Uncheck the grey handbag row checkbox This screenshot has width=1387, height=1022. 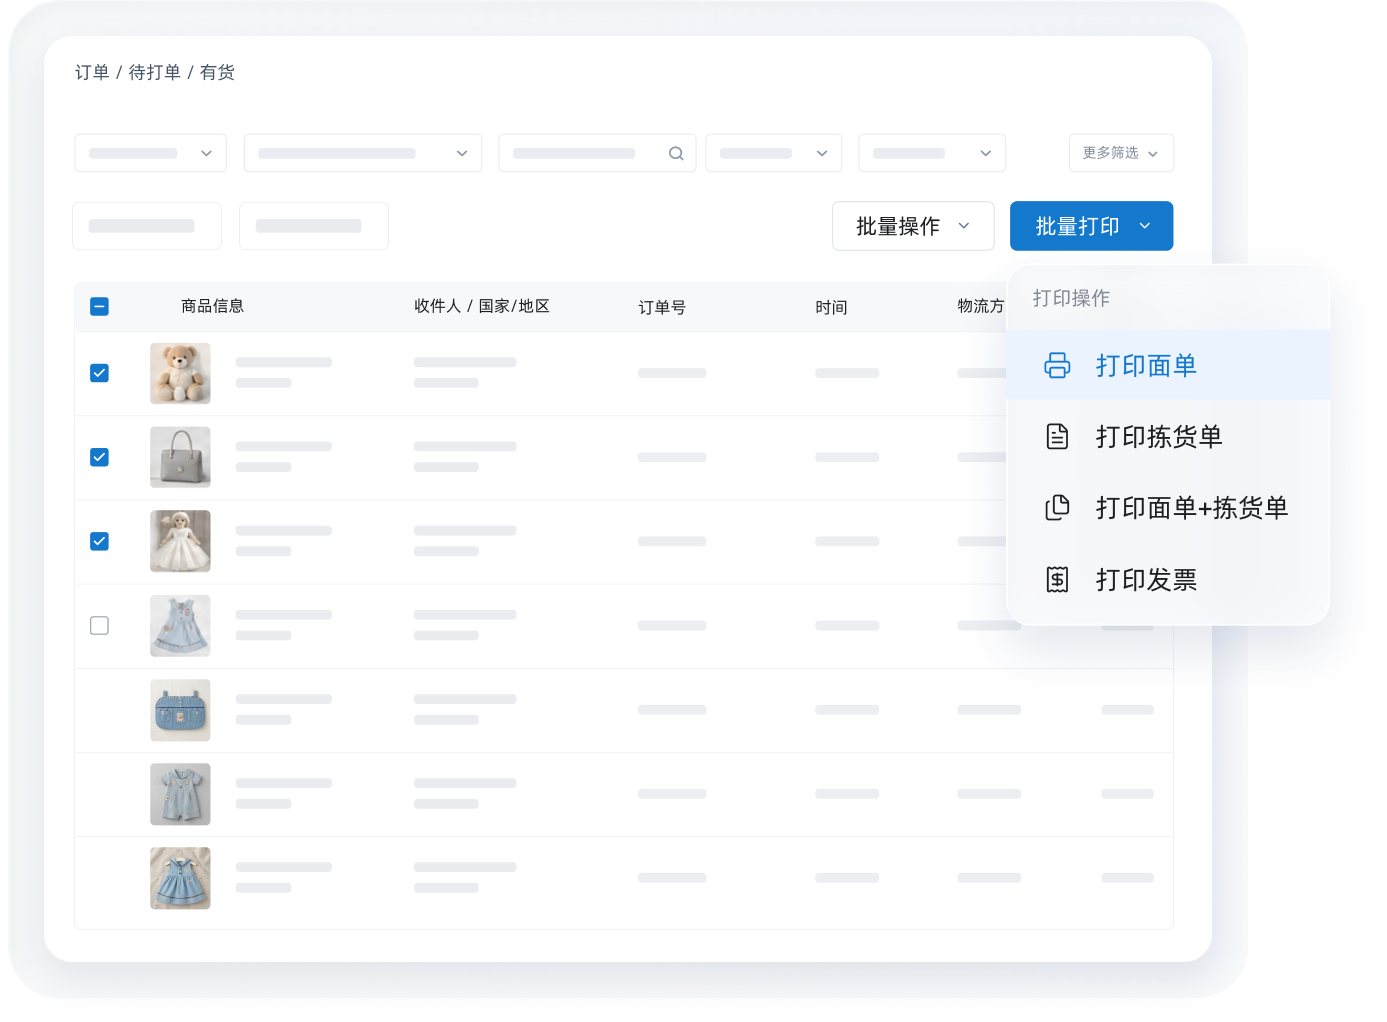tap(99, 457)
